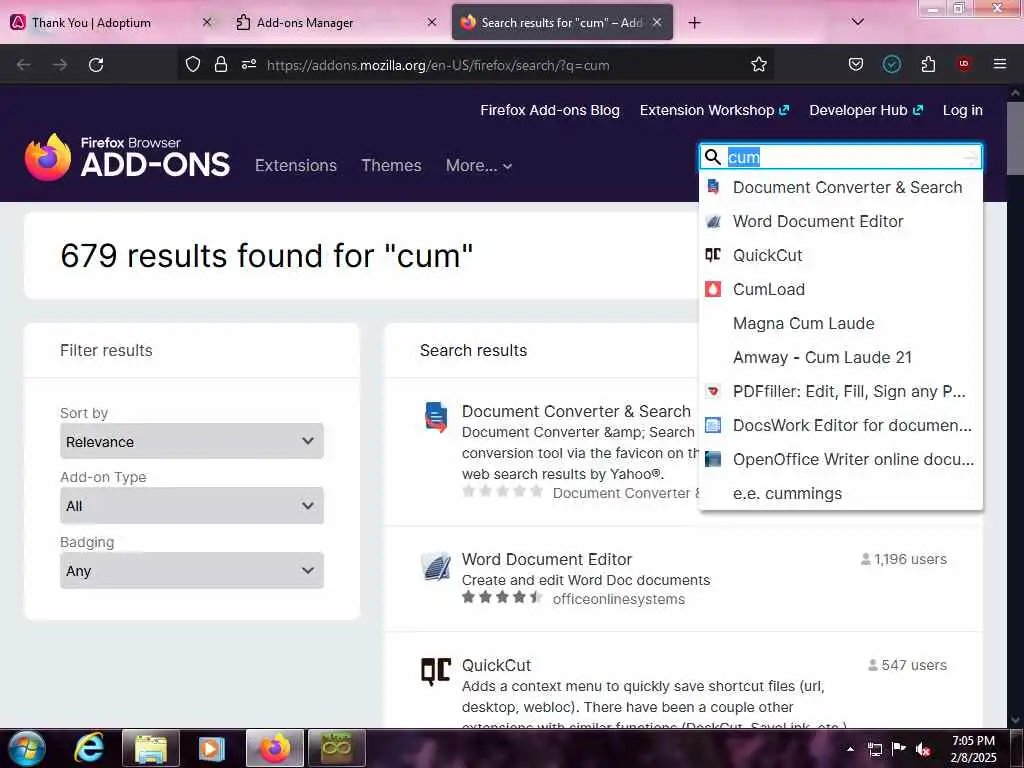This screenshot has width=1024, height=768.
Task: Launch Internet Explorer from taskbar
Action: [x=89, y=748]
